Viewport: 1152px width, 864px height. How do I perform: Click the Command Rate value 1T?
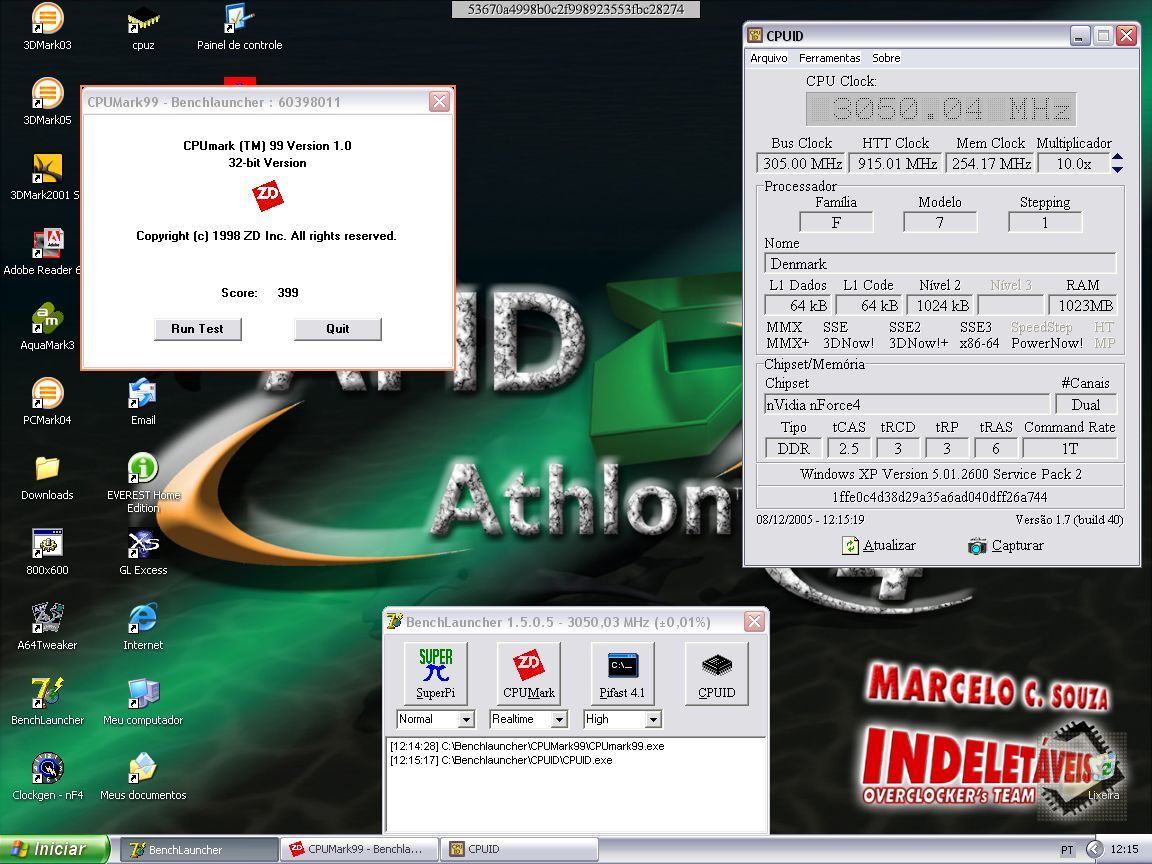click(1070, 448)
